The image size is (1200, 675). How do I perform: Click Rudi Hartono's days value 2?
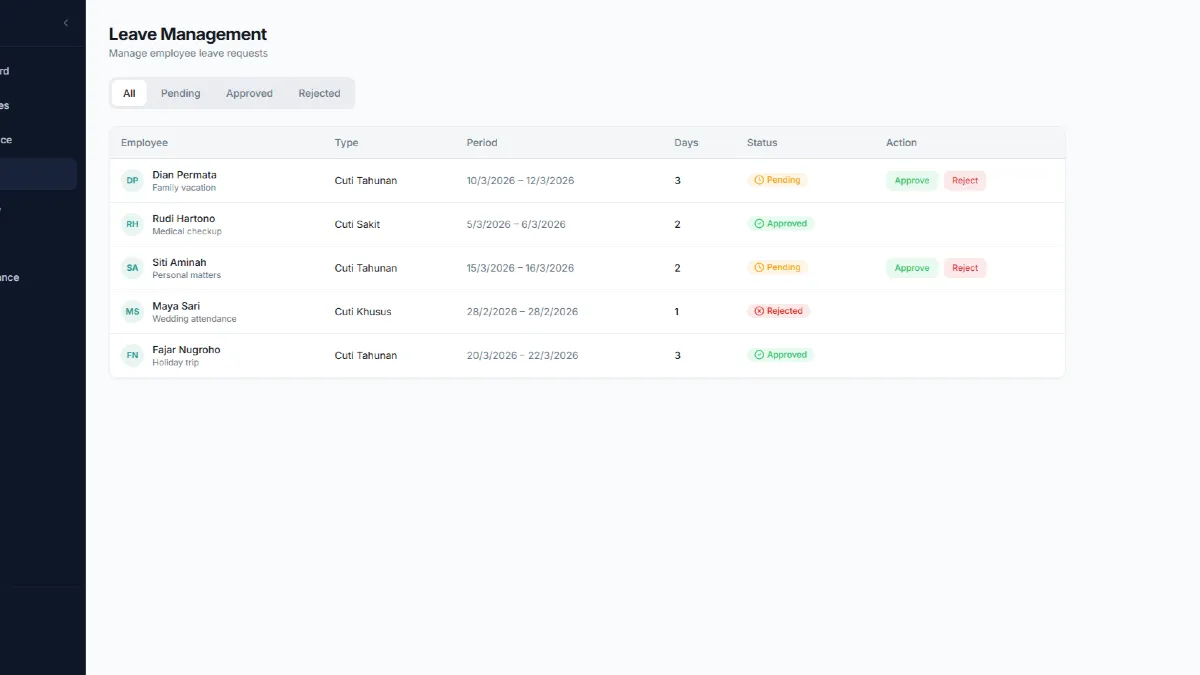(x=677, y=224)
